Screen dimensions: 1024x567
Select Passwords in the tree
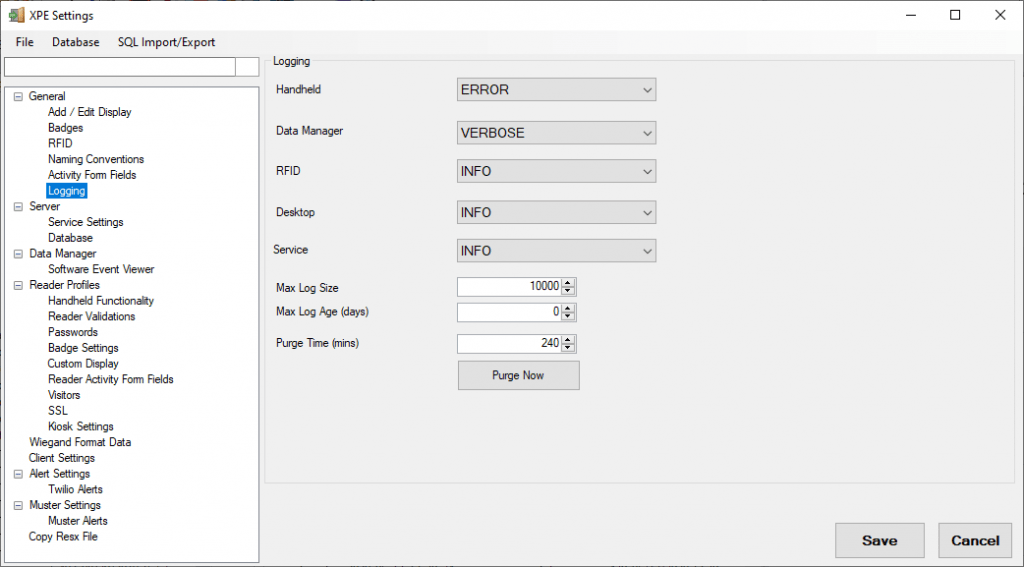click(72, 332)
